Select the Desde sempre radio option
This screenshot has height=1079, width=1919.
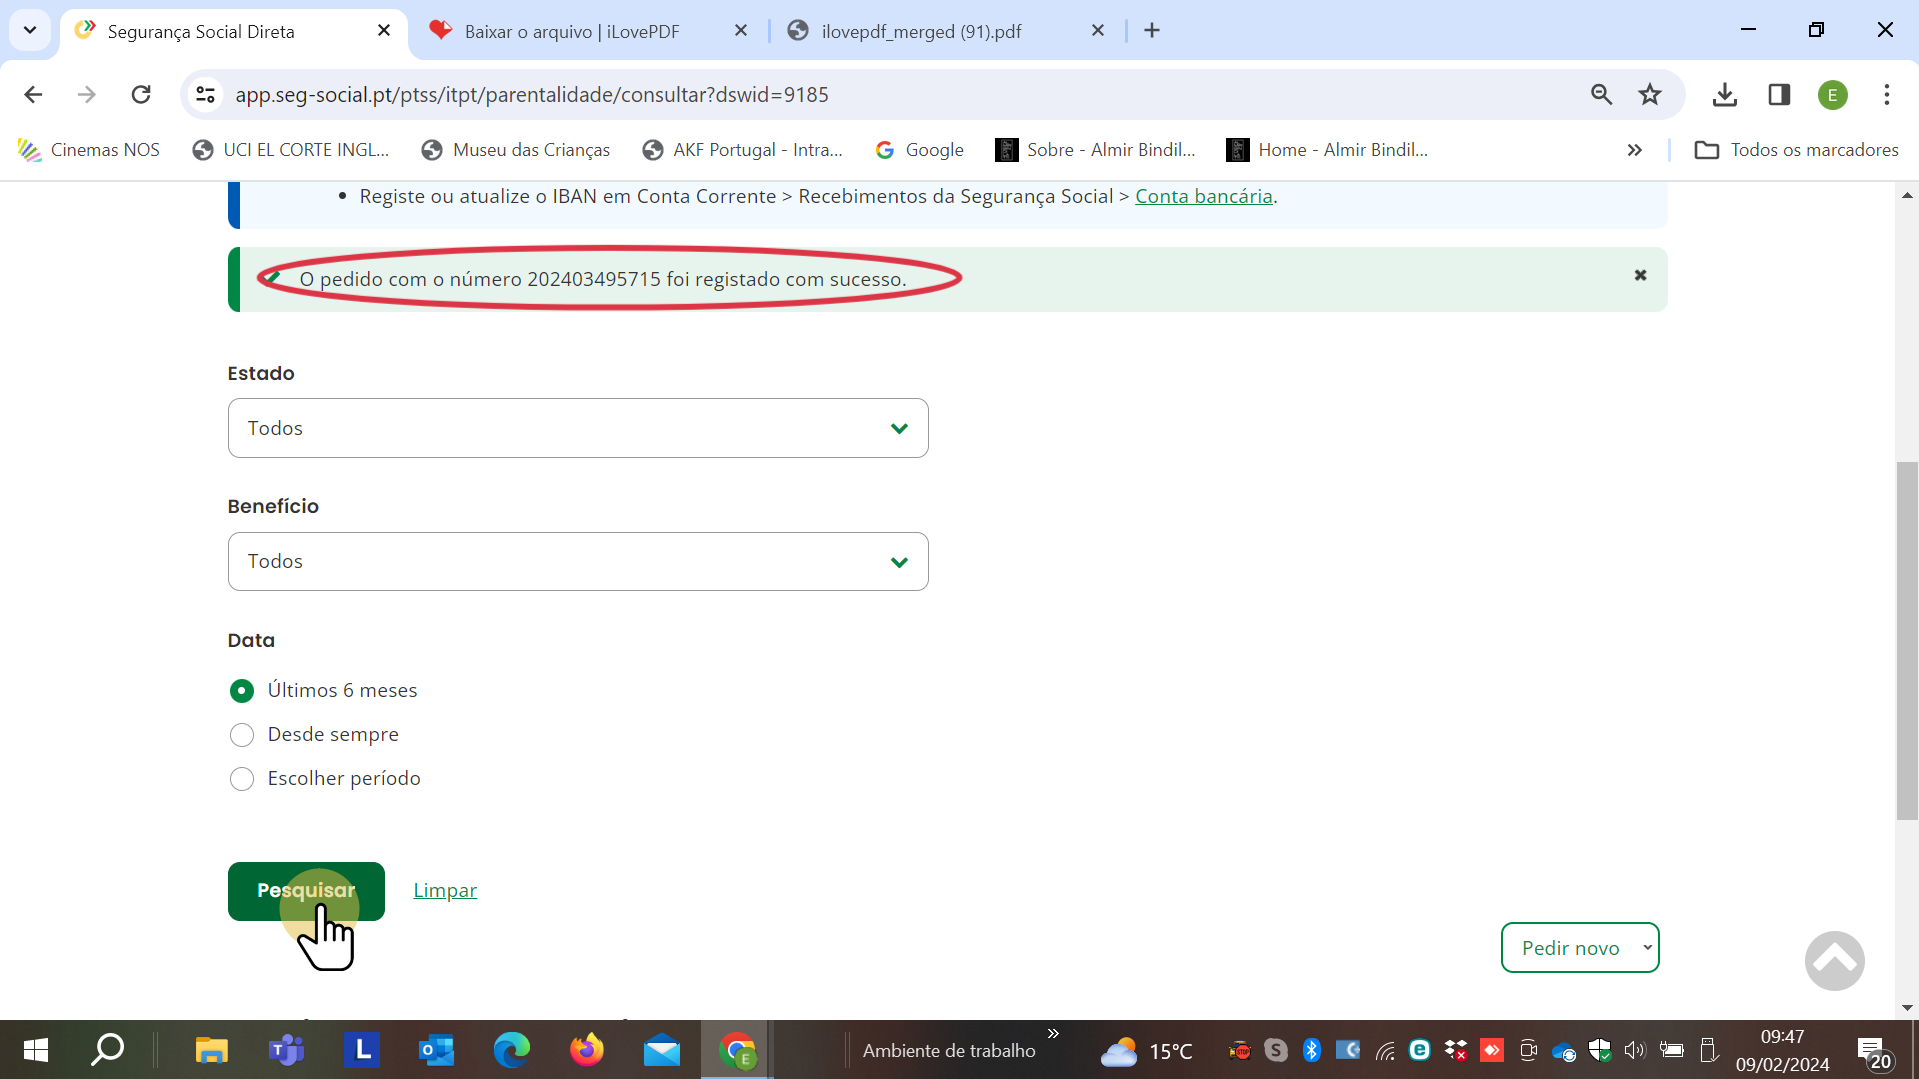pyautogui.click(x=242, y=735)
